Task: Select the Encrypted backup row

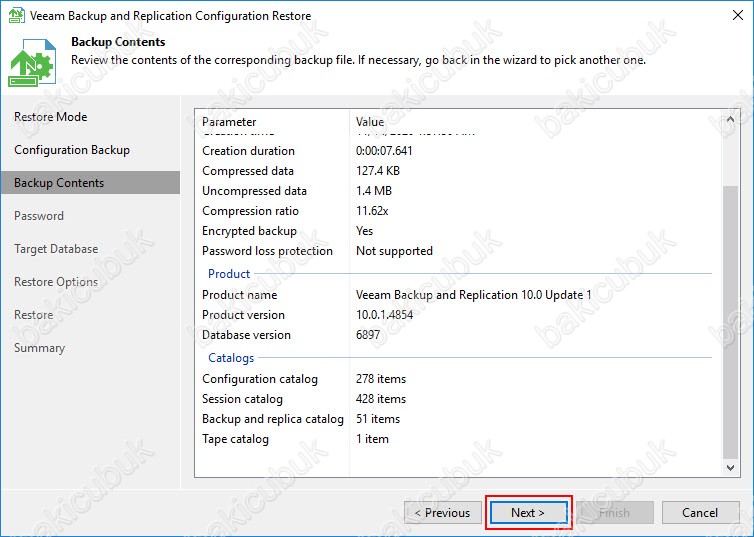Action: 457,231
